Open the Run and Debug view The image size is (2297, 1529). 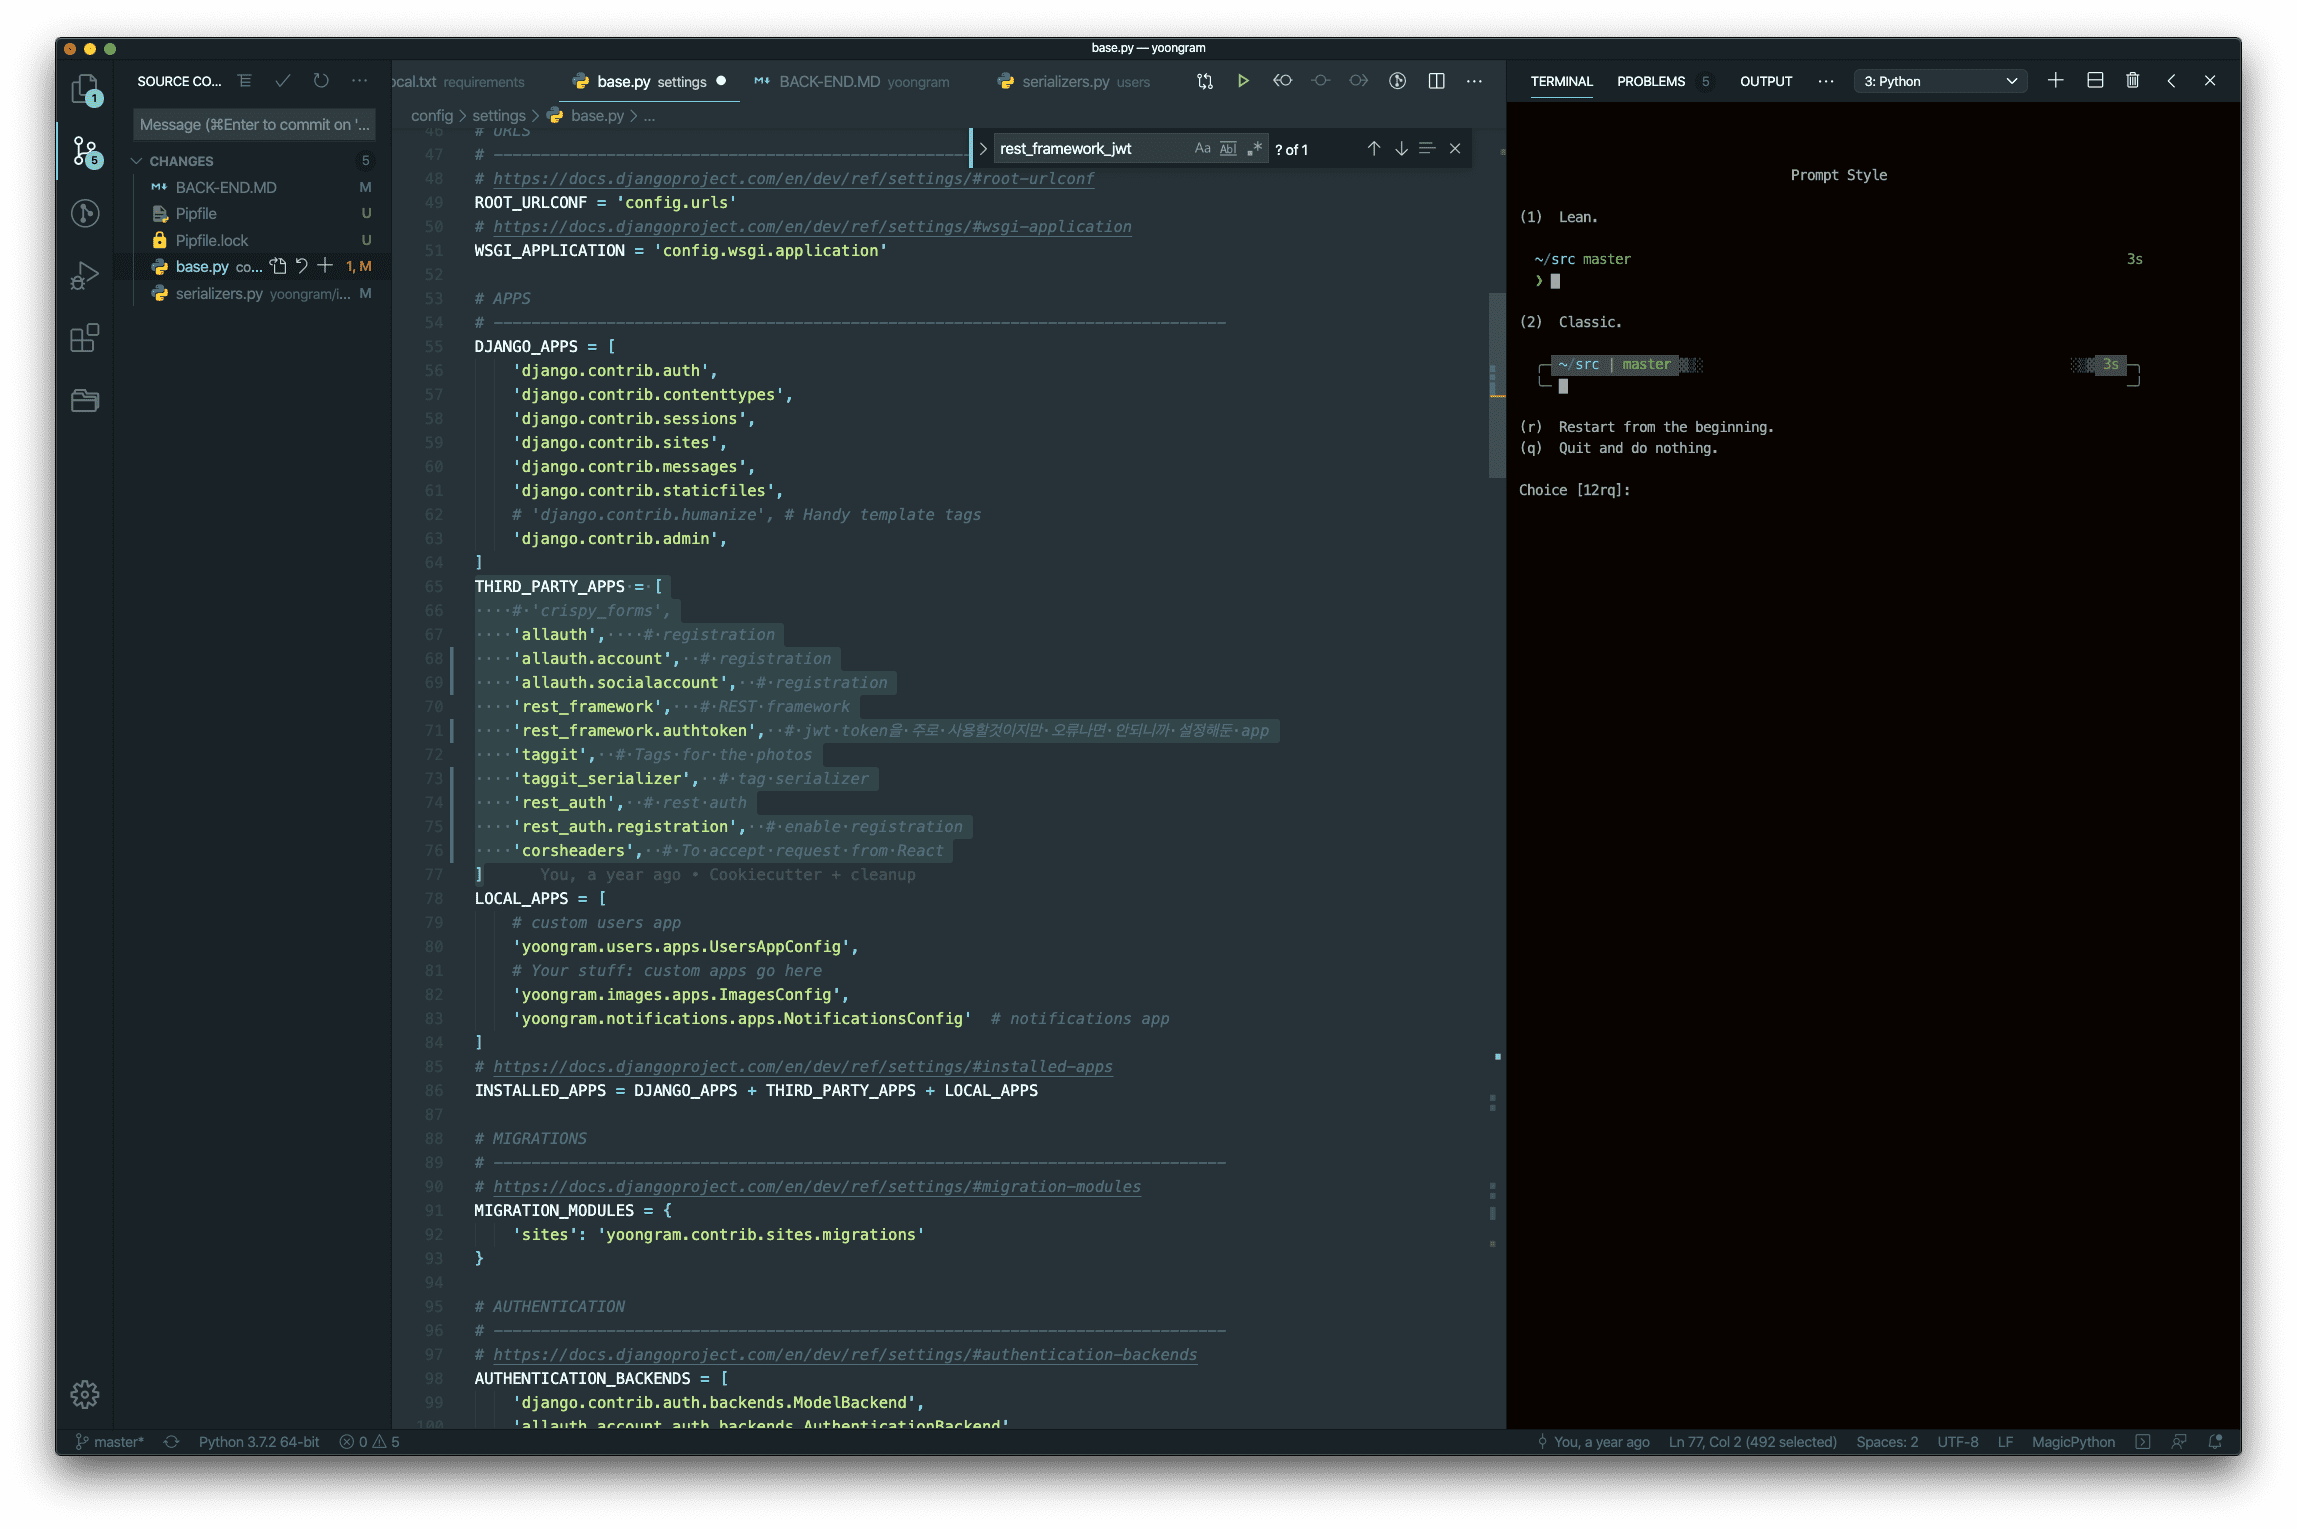tap(85, 275)
